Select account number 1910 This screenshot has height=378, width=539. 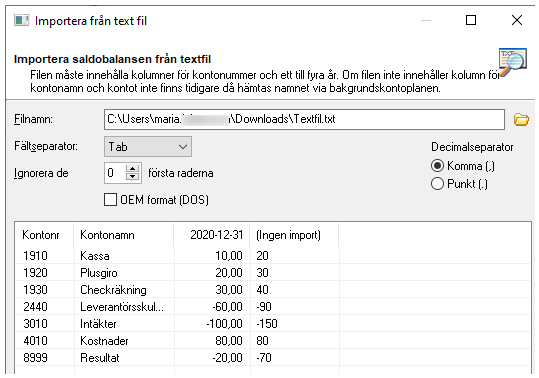(x=35, y=256)
